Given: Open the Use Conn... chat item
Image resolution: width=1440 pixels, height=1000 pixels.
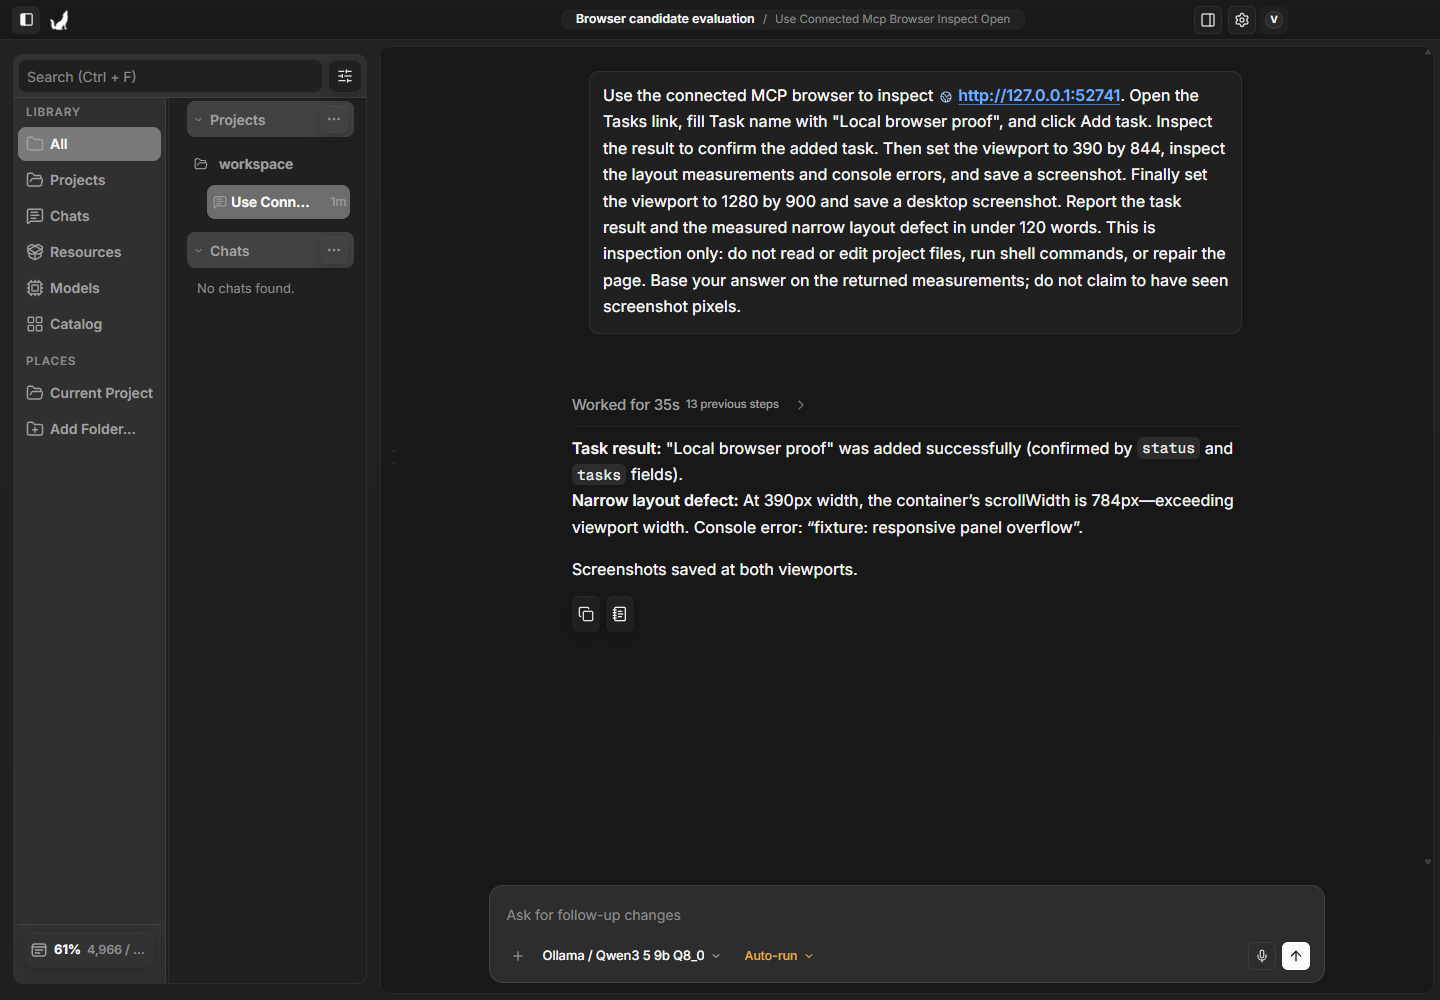Looking at the screenshot, I should (278, 202).
